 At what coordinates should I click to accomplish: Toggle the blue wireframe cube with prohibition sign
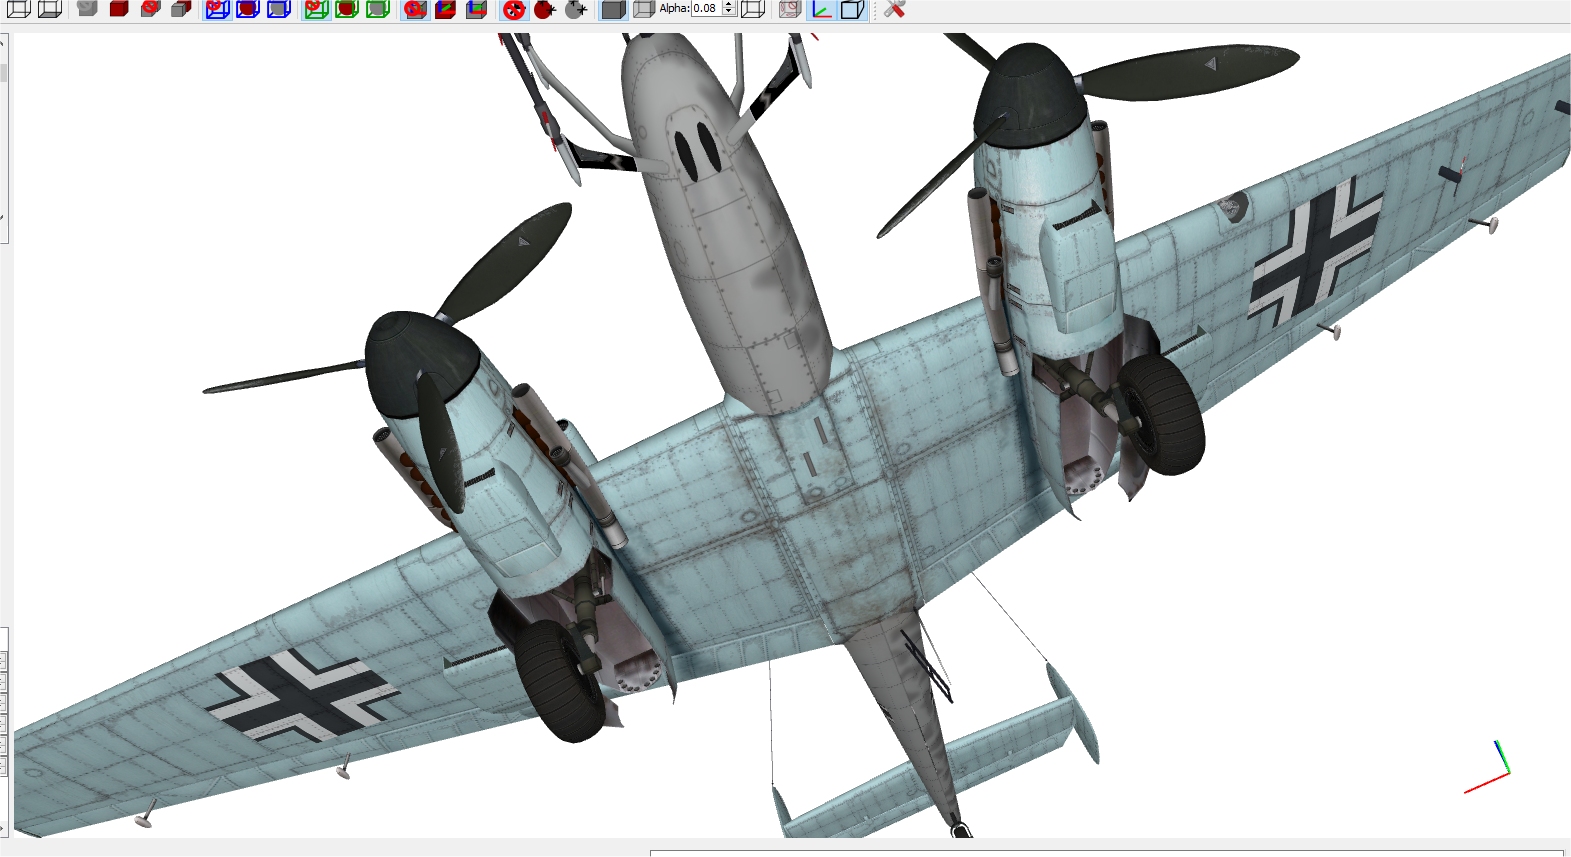[217, 9]
